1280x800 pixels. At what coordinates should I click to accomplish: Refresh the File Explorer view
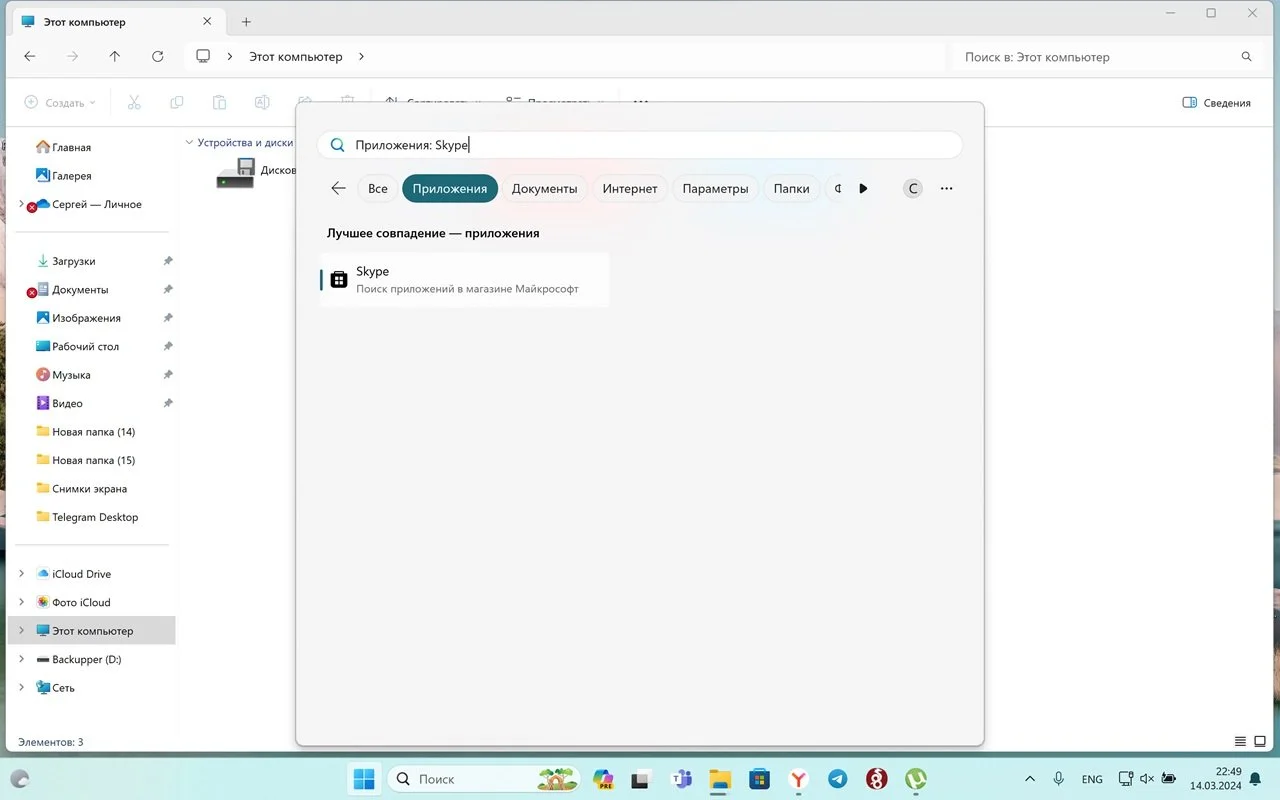[158, 57]
